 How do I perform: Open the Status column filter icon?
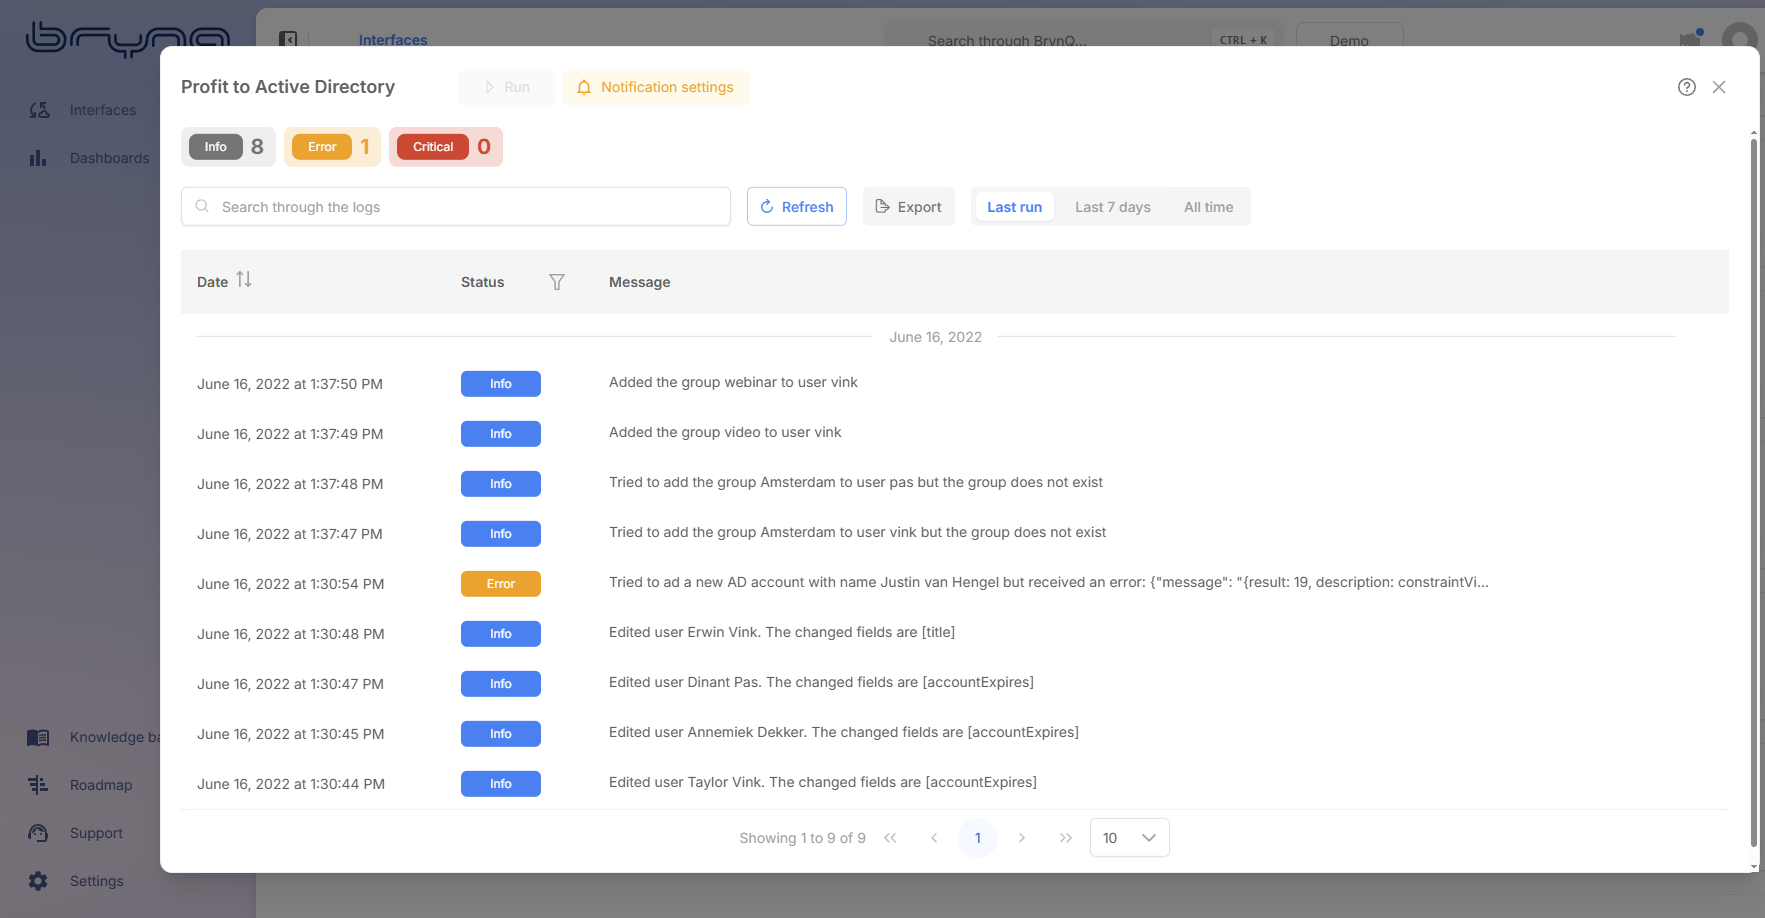[557, 282]
